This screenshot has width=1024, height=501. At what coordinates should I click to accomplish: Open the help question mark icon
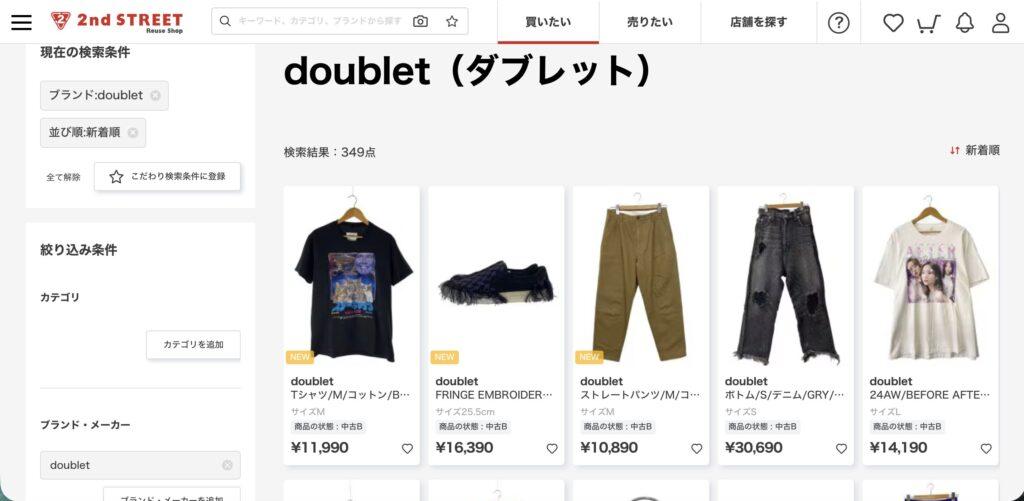point(839,23)
